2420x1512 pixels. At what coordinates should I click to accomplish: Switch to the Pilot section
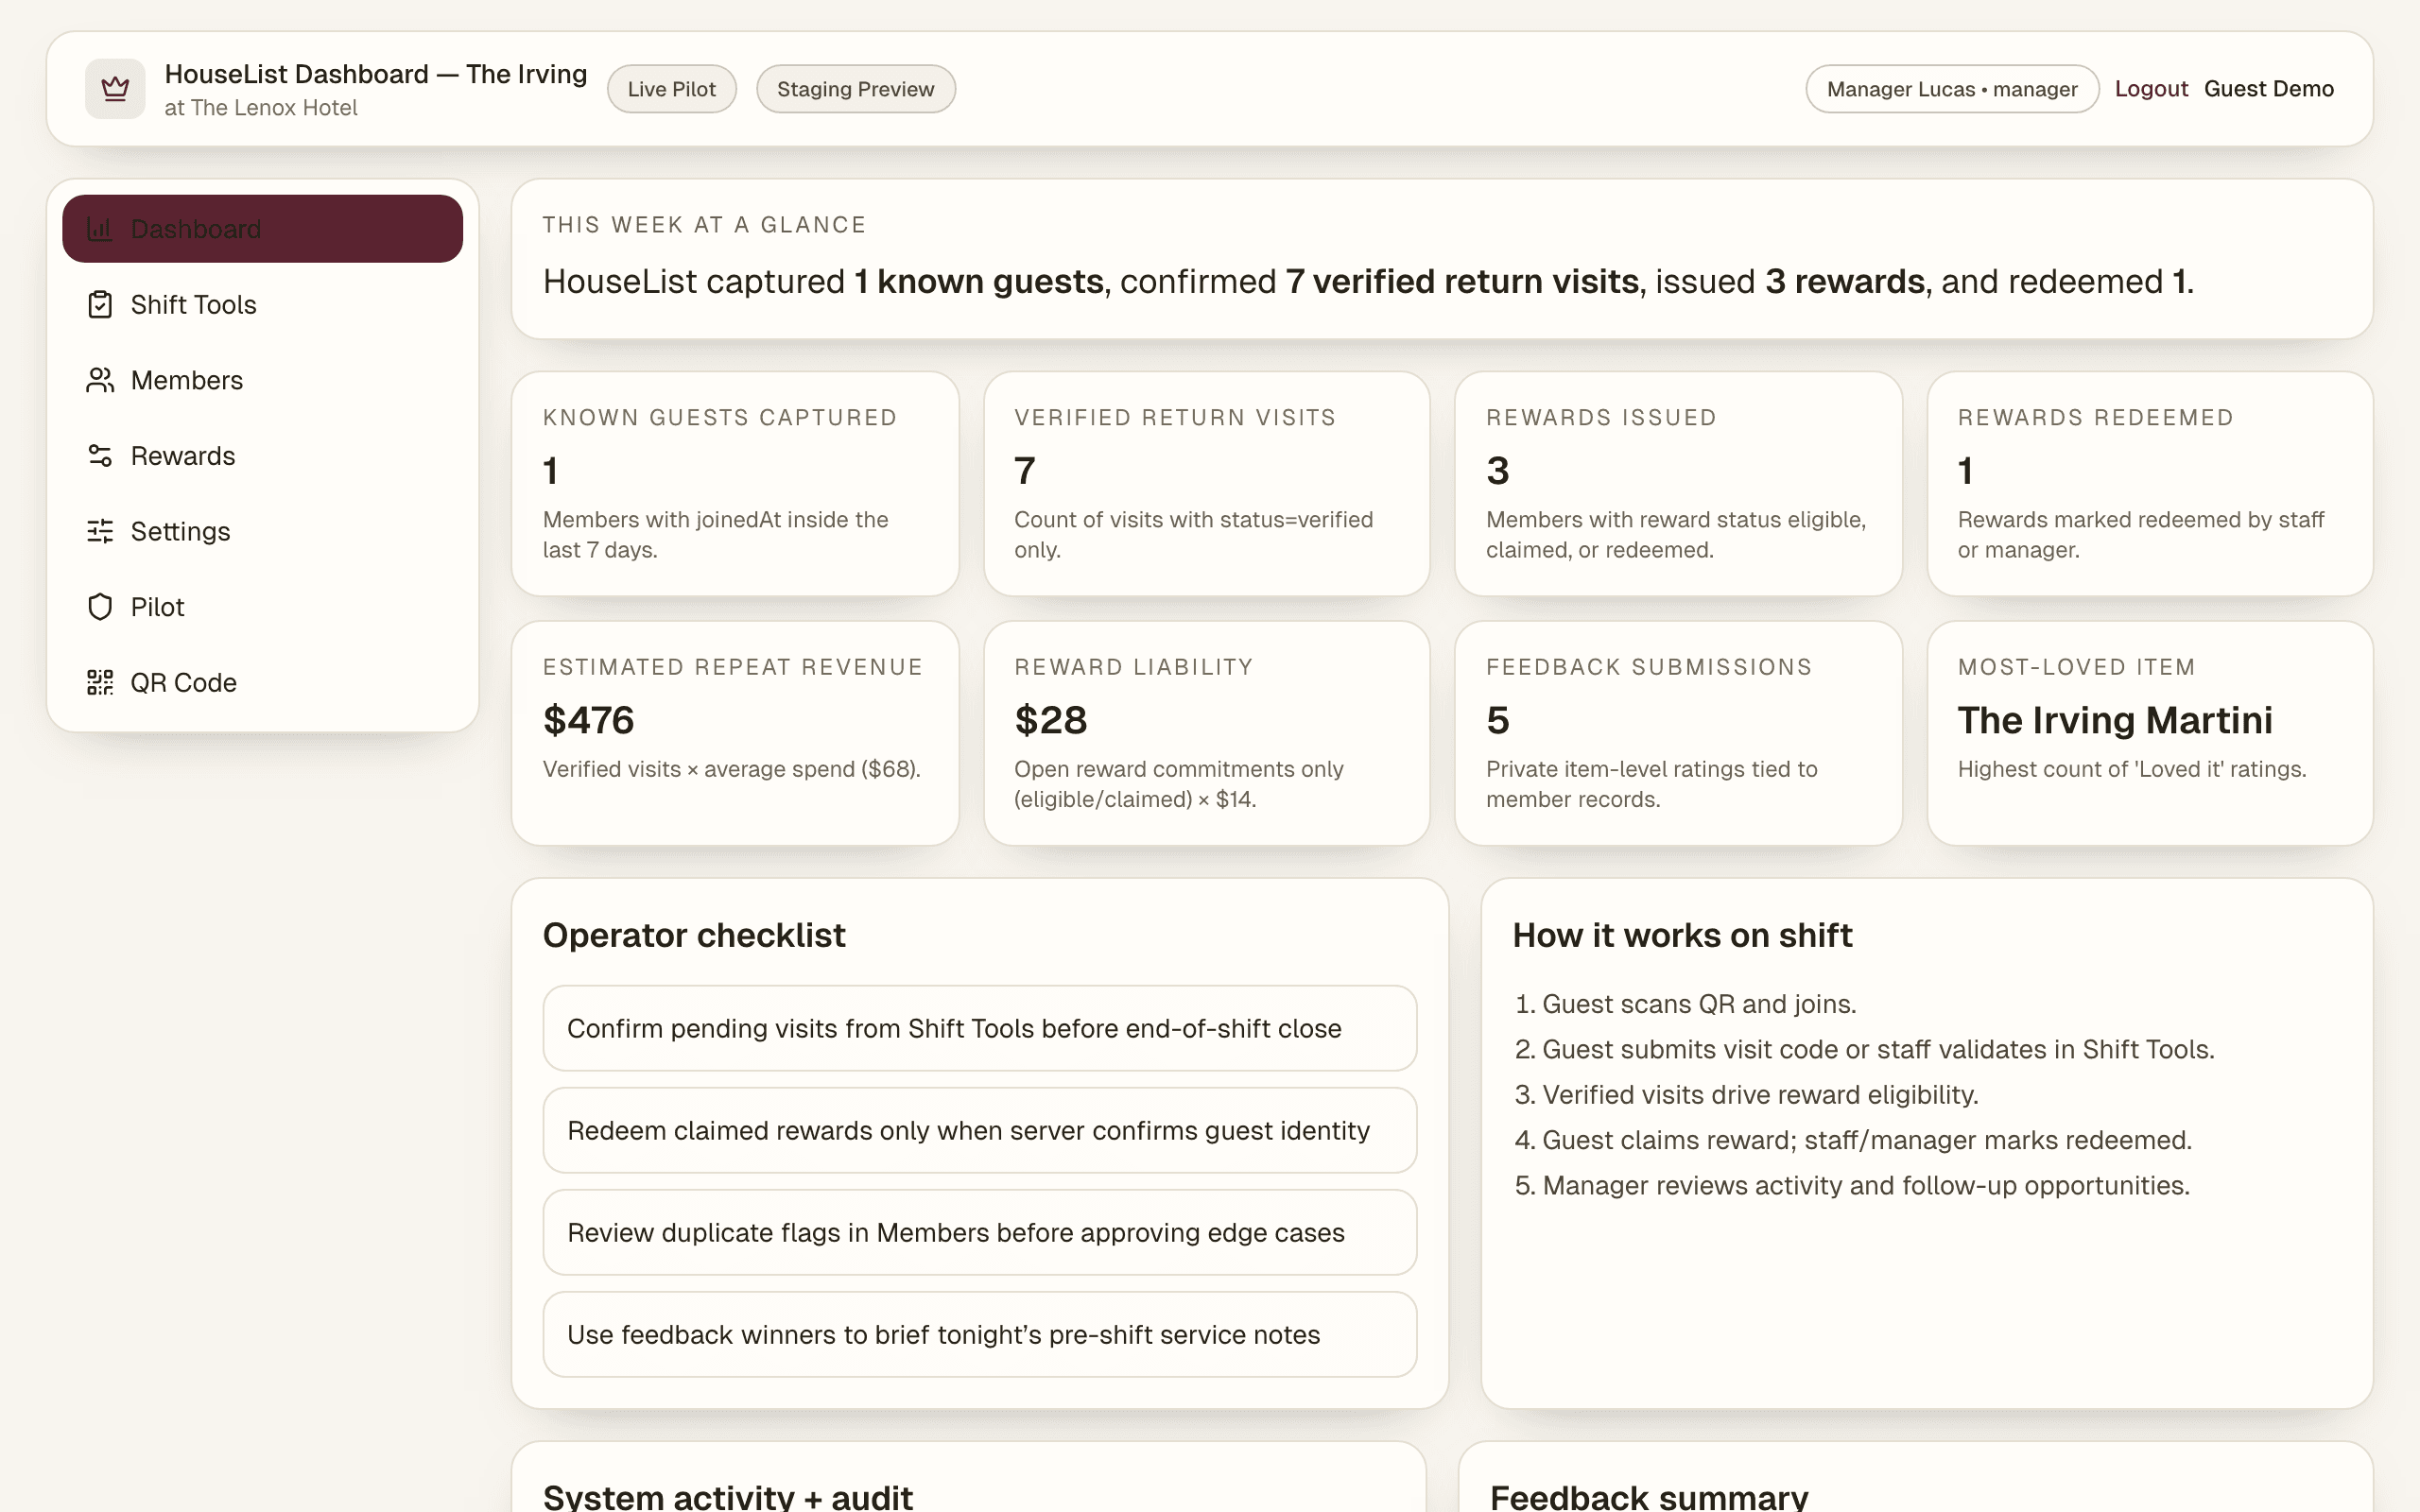tap(157, 606)
